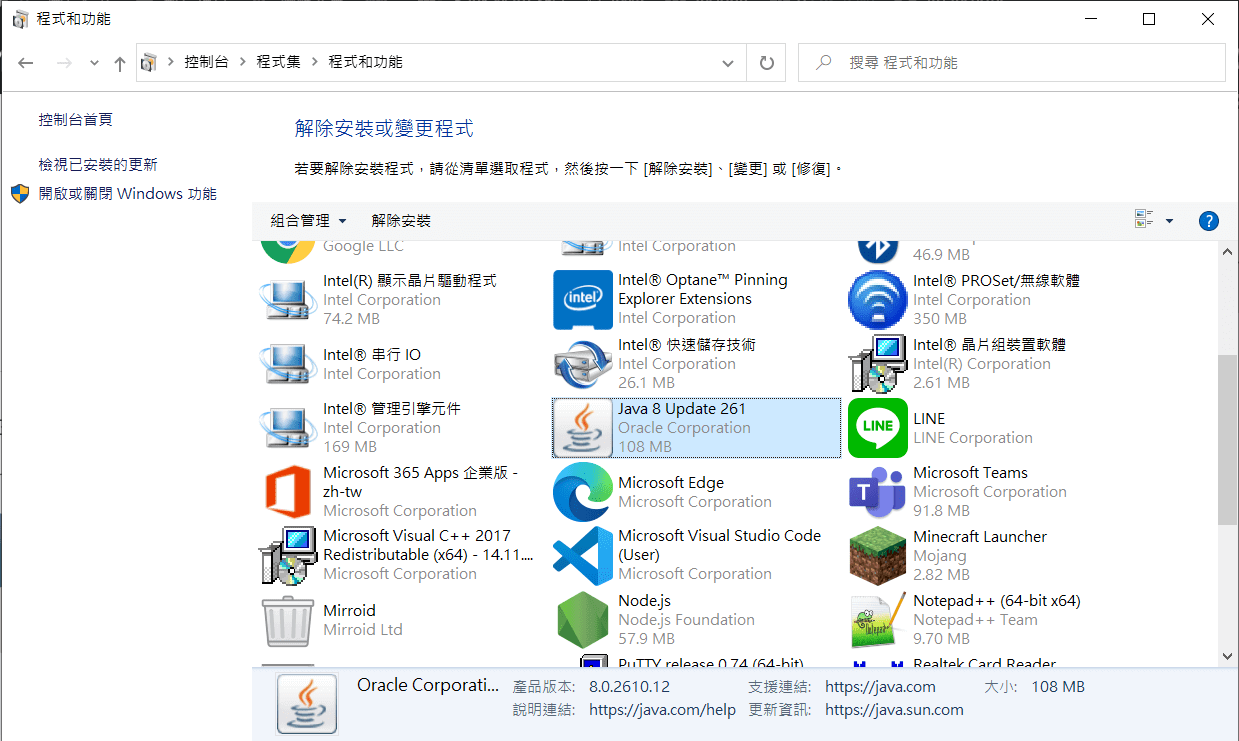1239x741 pixels.
Task: Click the Visual Studio Code icon
Action: [x=583, y=555]
